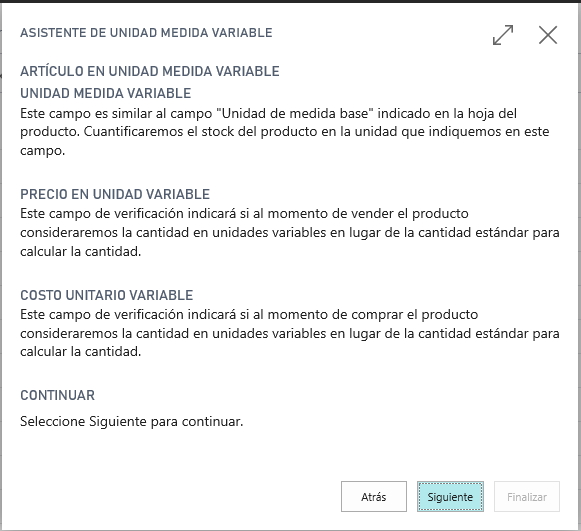Click the paragraph mentioning vender el producto

click(x=290, y=233)
